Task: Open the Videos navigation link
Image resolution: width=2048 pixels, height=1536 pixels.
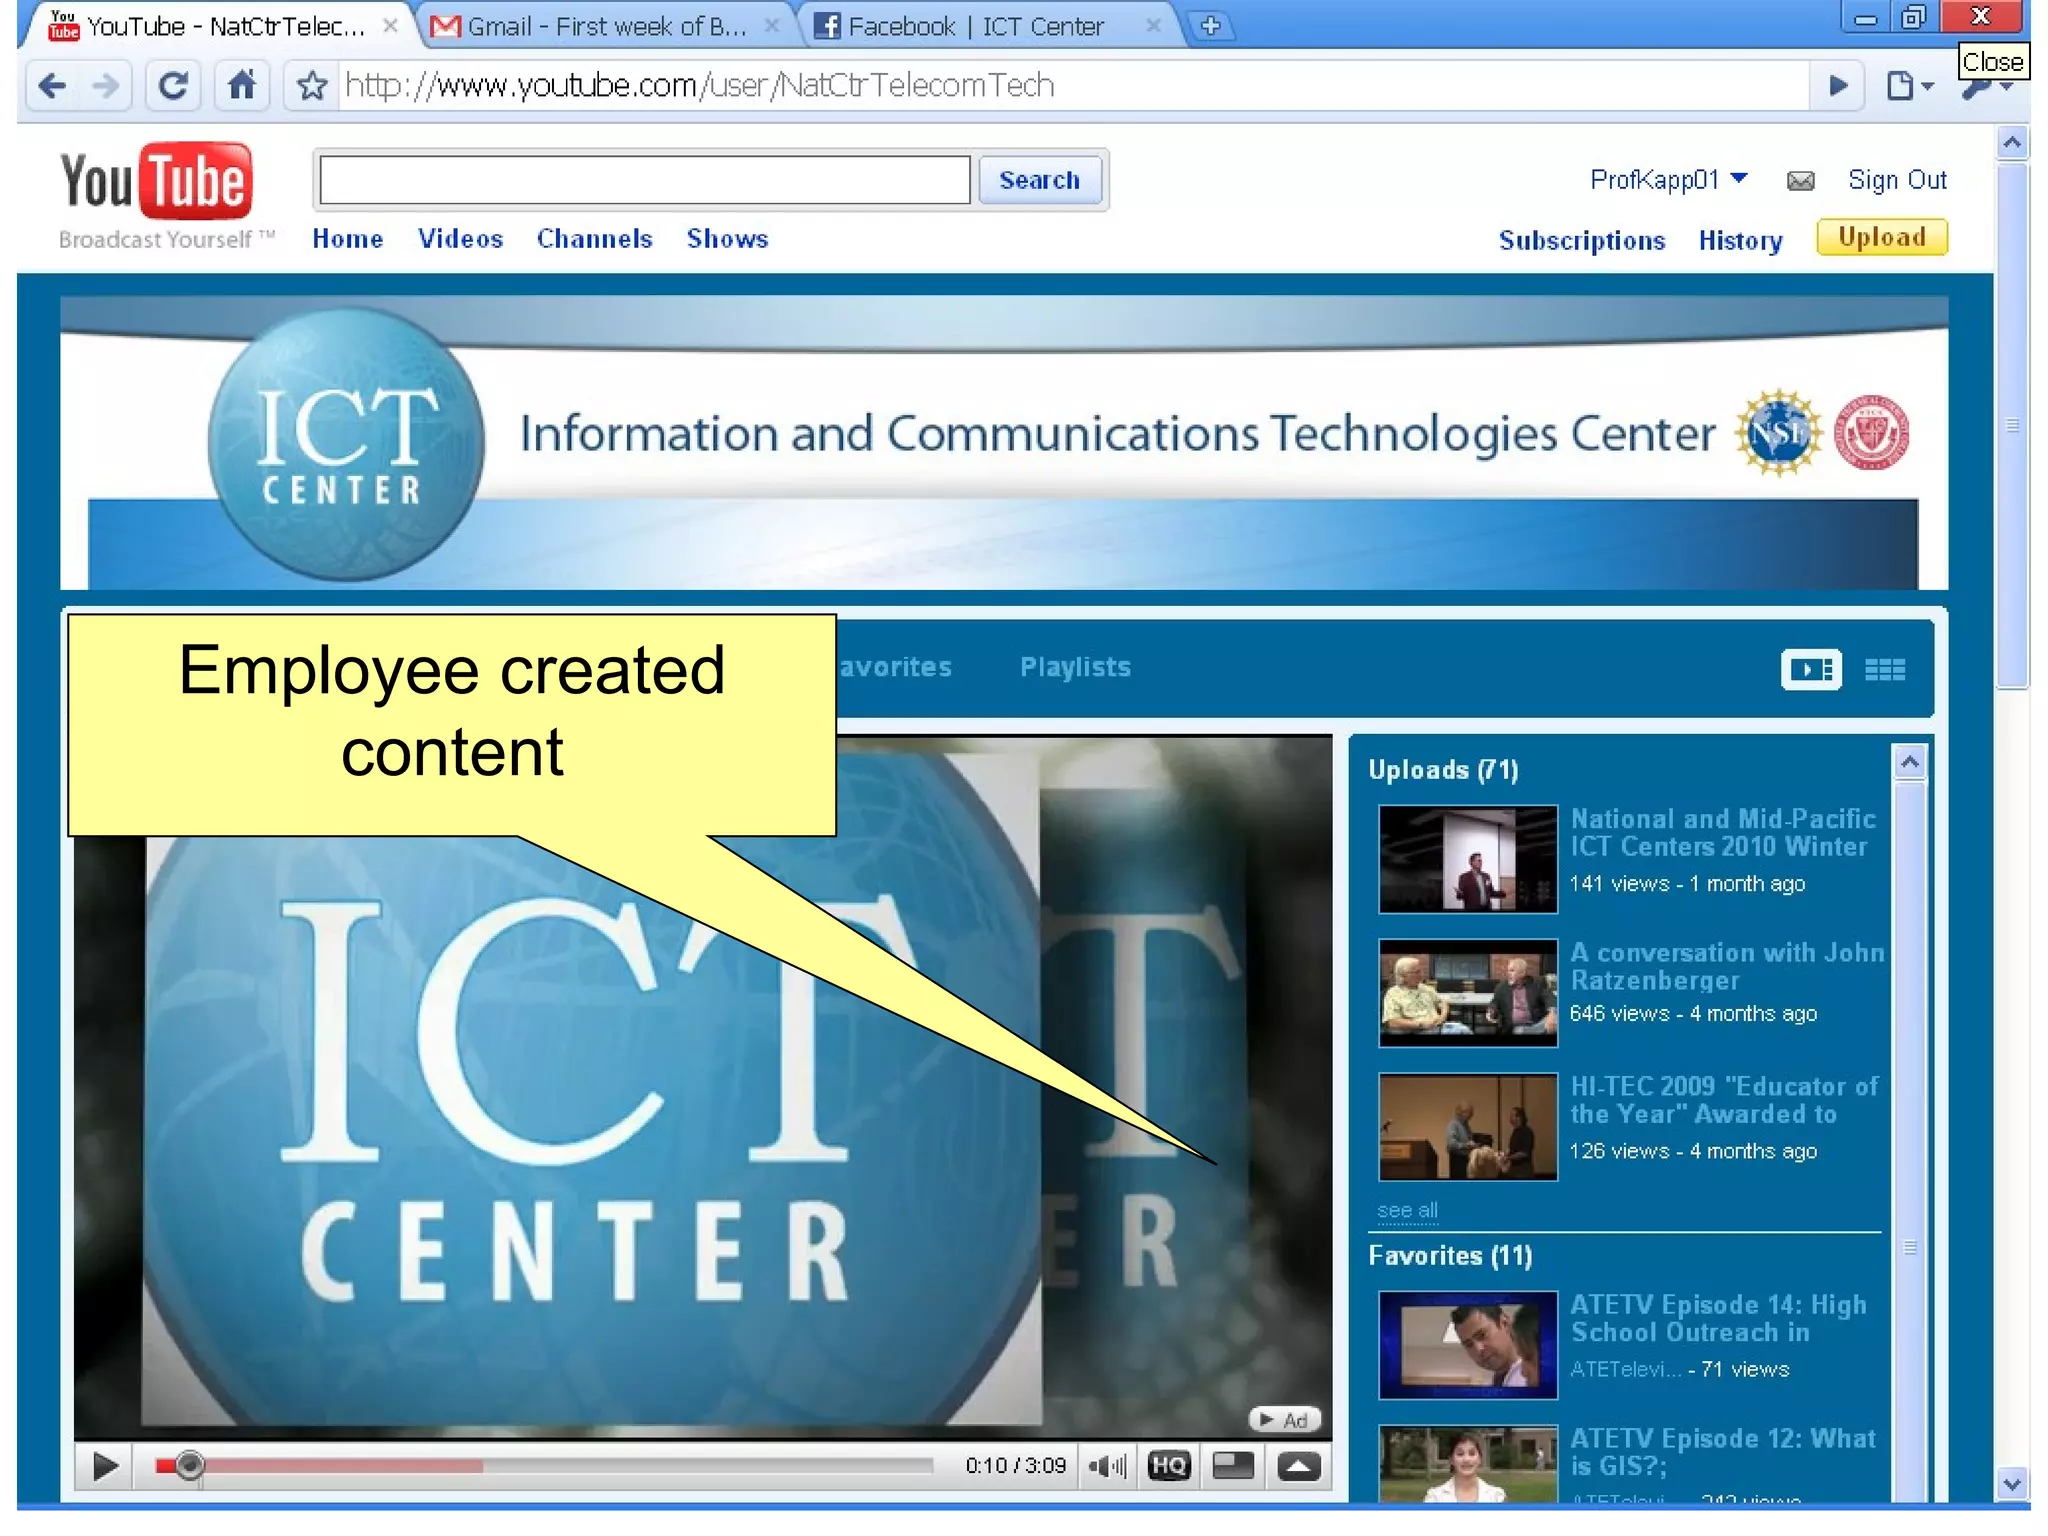Action: [460, 239]
